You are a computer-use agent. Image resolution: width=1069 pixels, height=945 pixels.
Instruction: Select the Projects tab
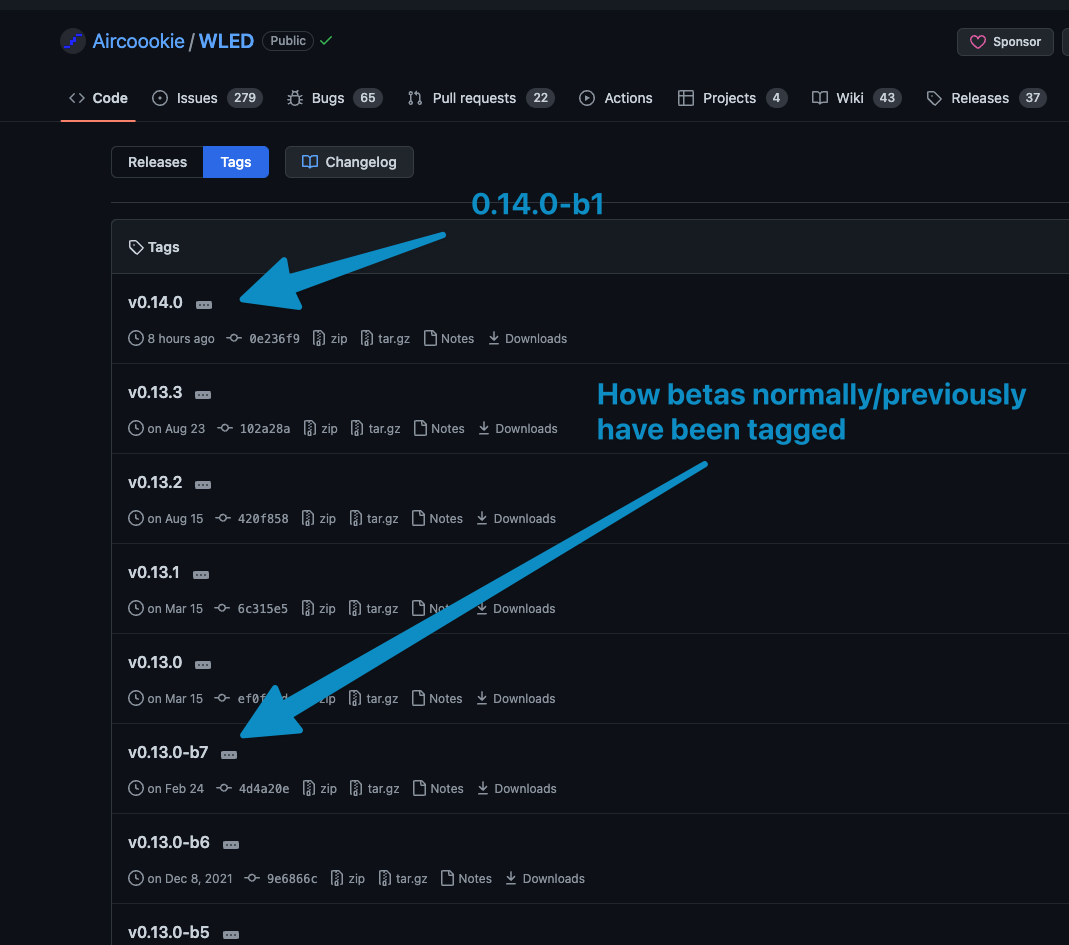point(687,98)
